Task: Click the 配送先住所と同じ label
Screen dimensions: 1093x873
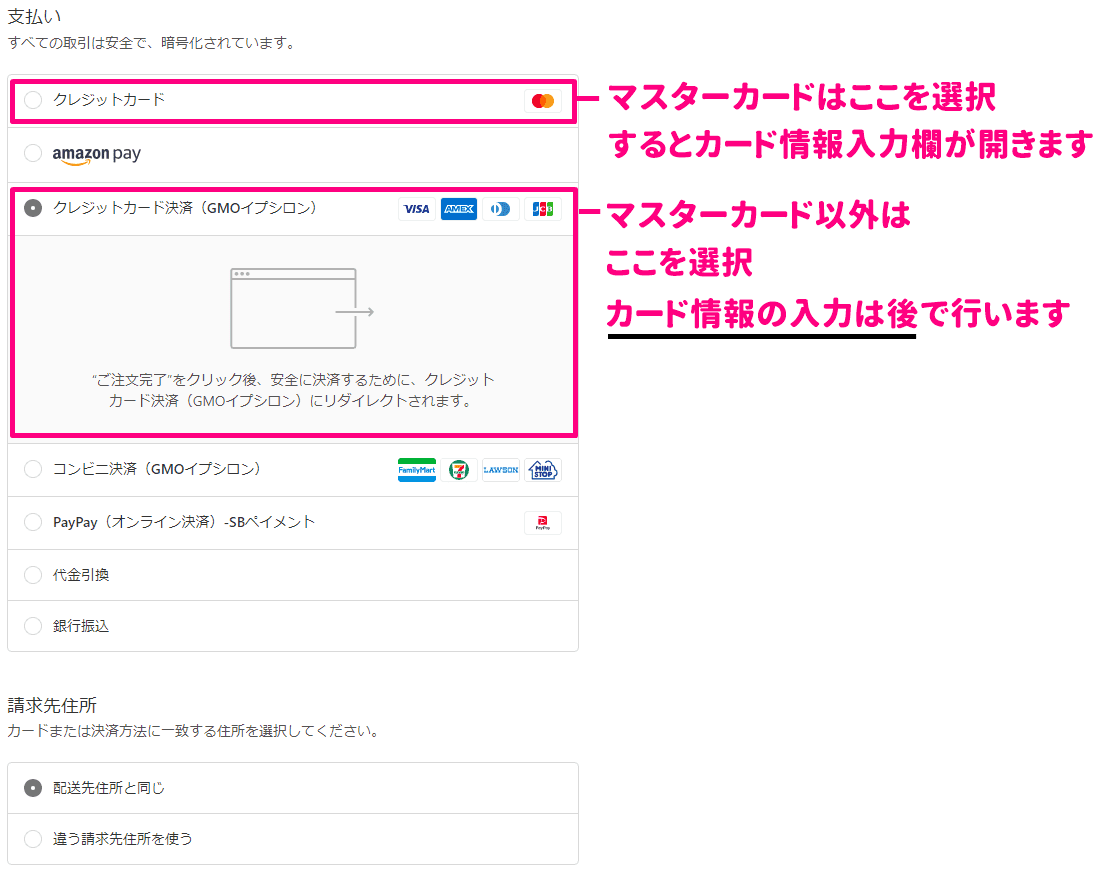Action: click(x=109, y=788)
